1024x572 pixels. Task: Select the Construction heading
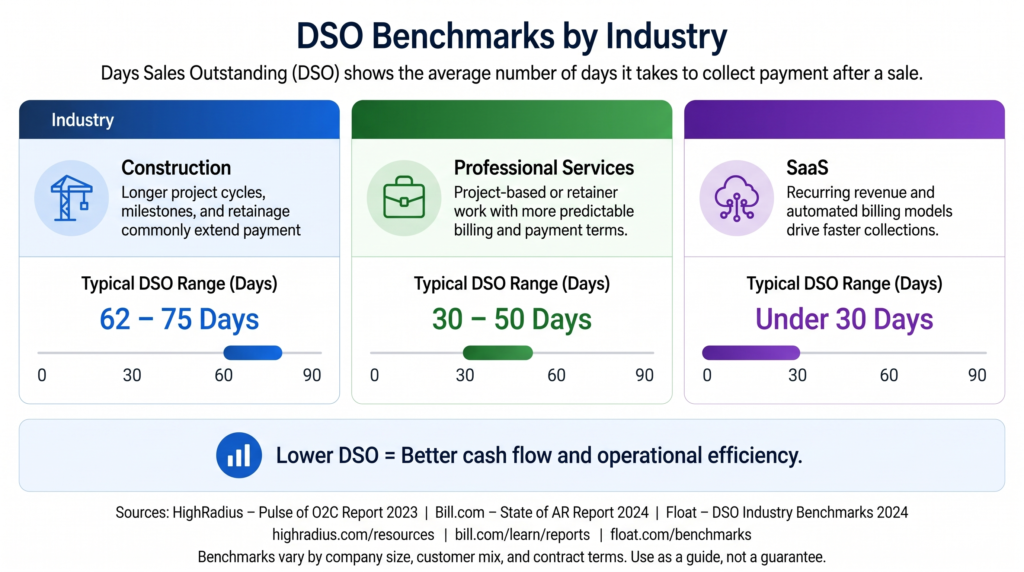(x=176, y=168)
